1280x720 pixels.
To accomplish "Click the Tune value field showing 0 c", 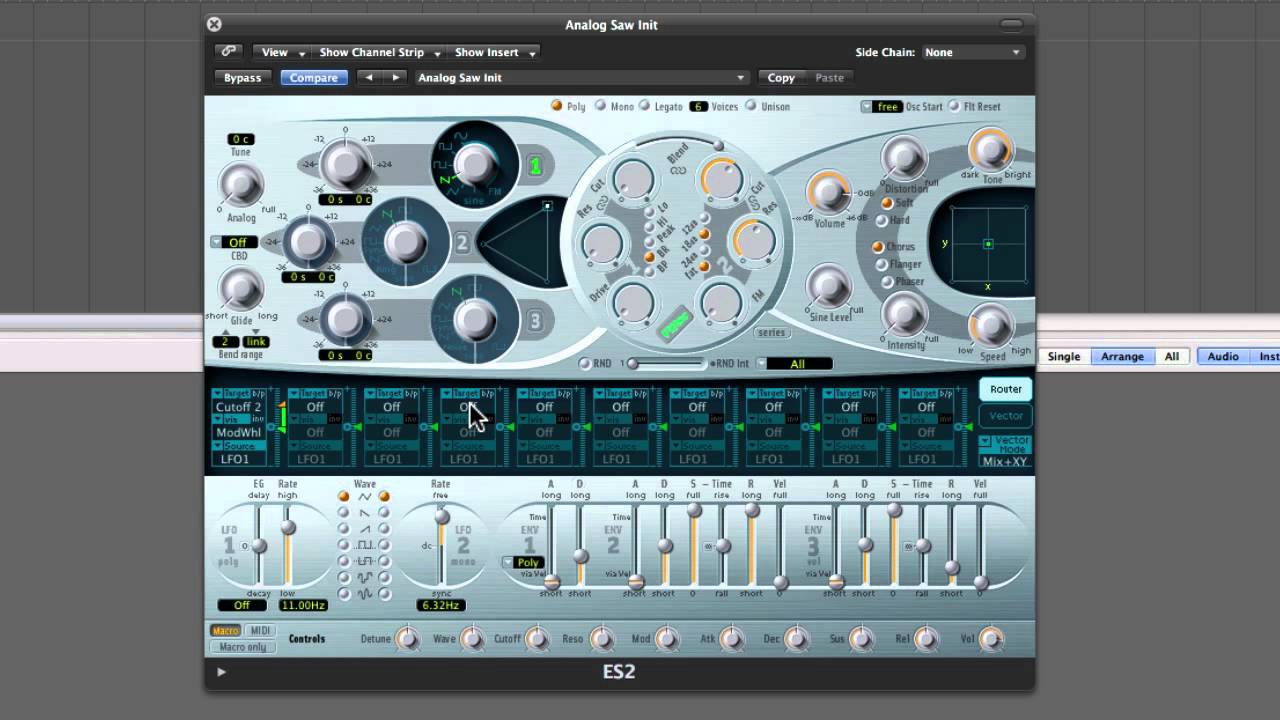I will [241, 139].
